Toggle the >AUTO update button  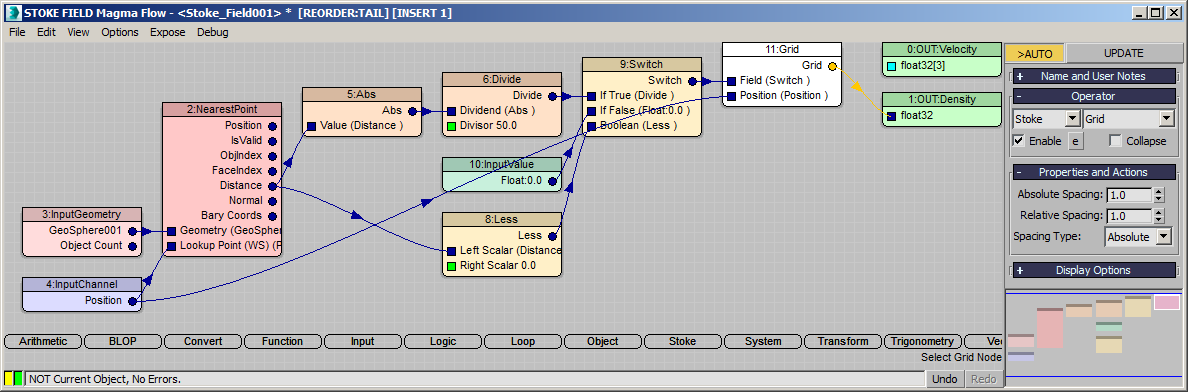tap(1034, 53)
